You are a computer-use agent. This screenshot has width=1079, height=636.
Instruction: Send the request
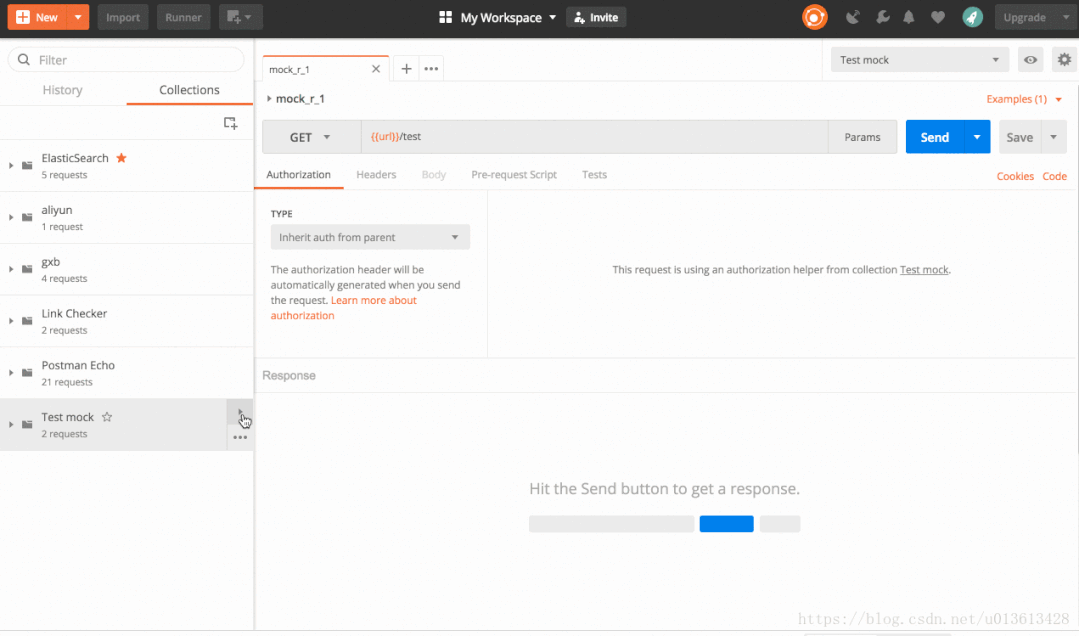coord(934,137)
